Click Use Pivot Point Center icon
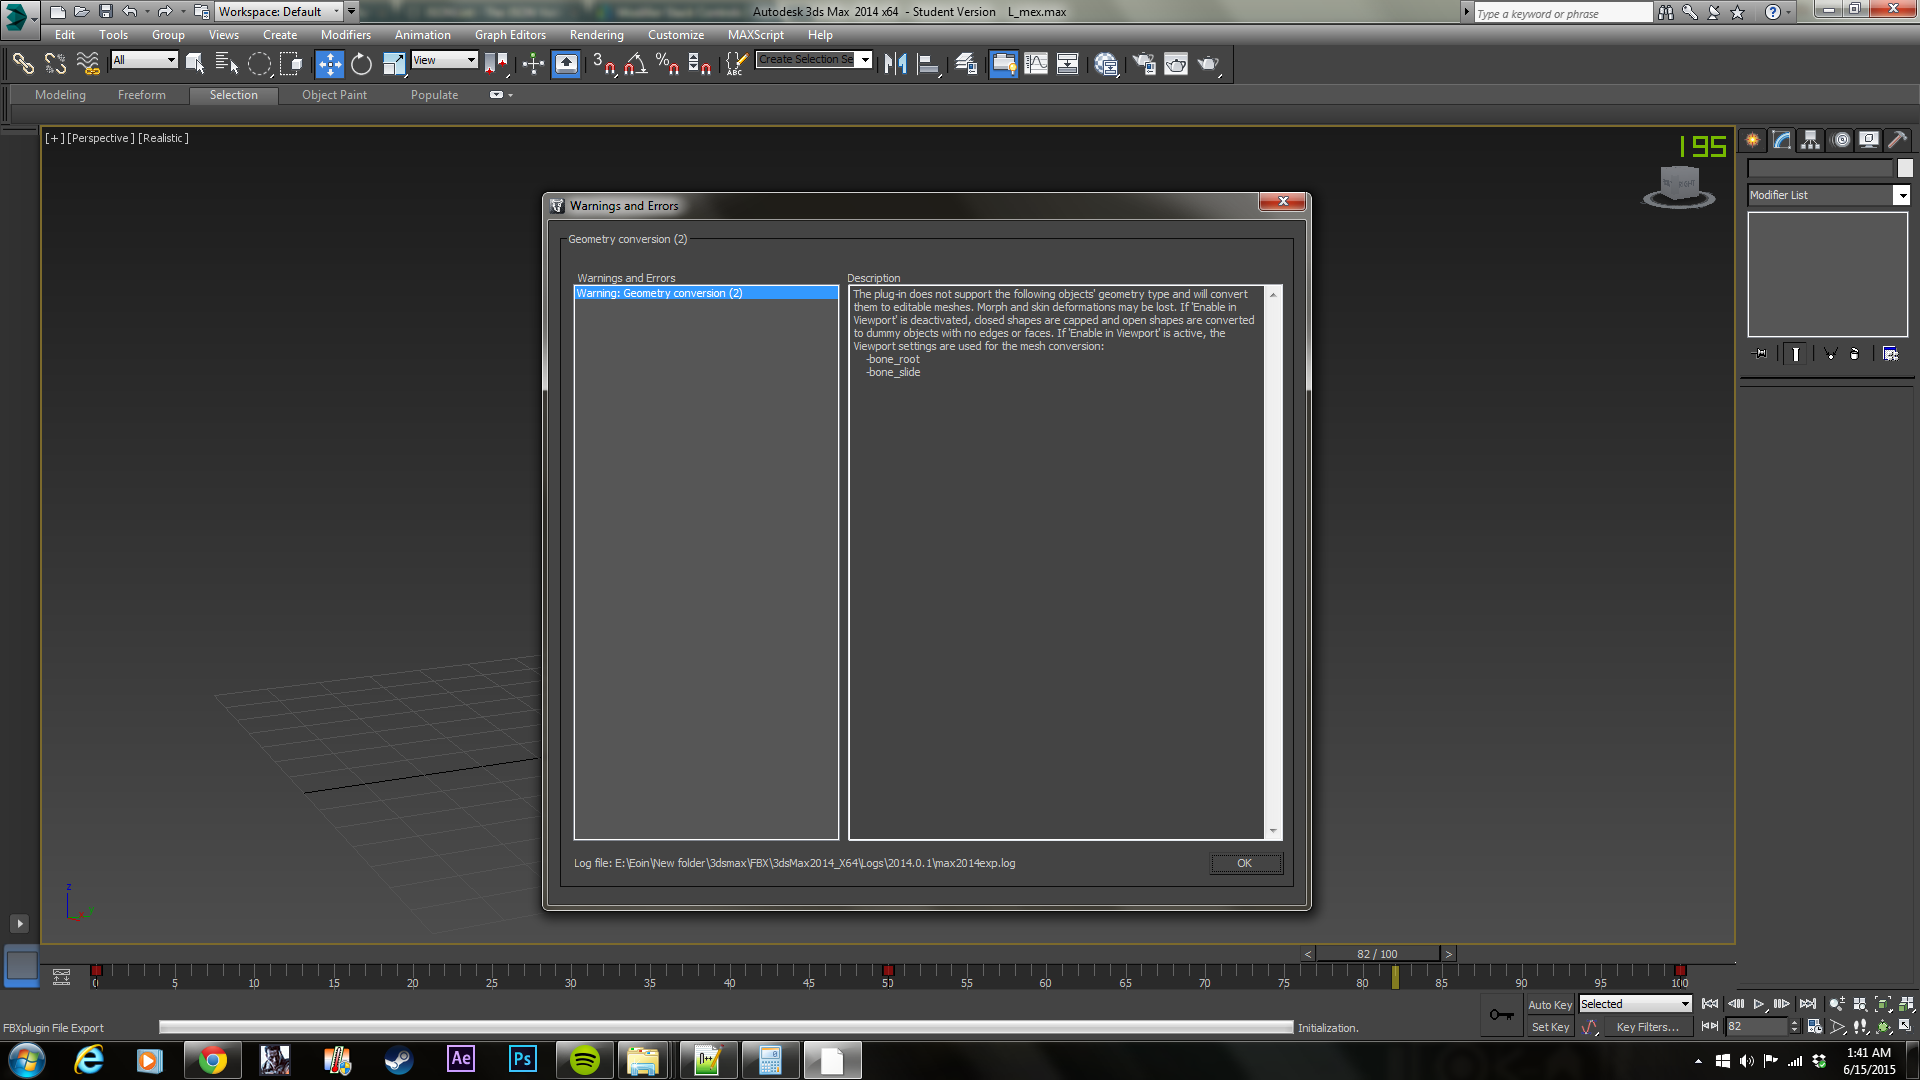1920x1080 pixels. (x=496, y=64)
